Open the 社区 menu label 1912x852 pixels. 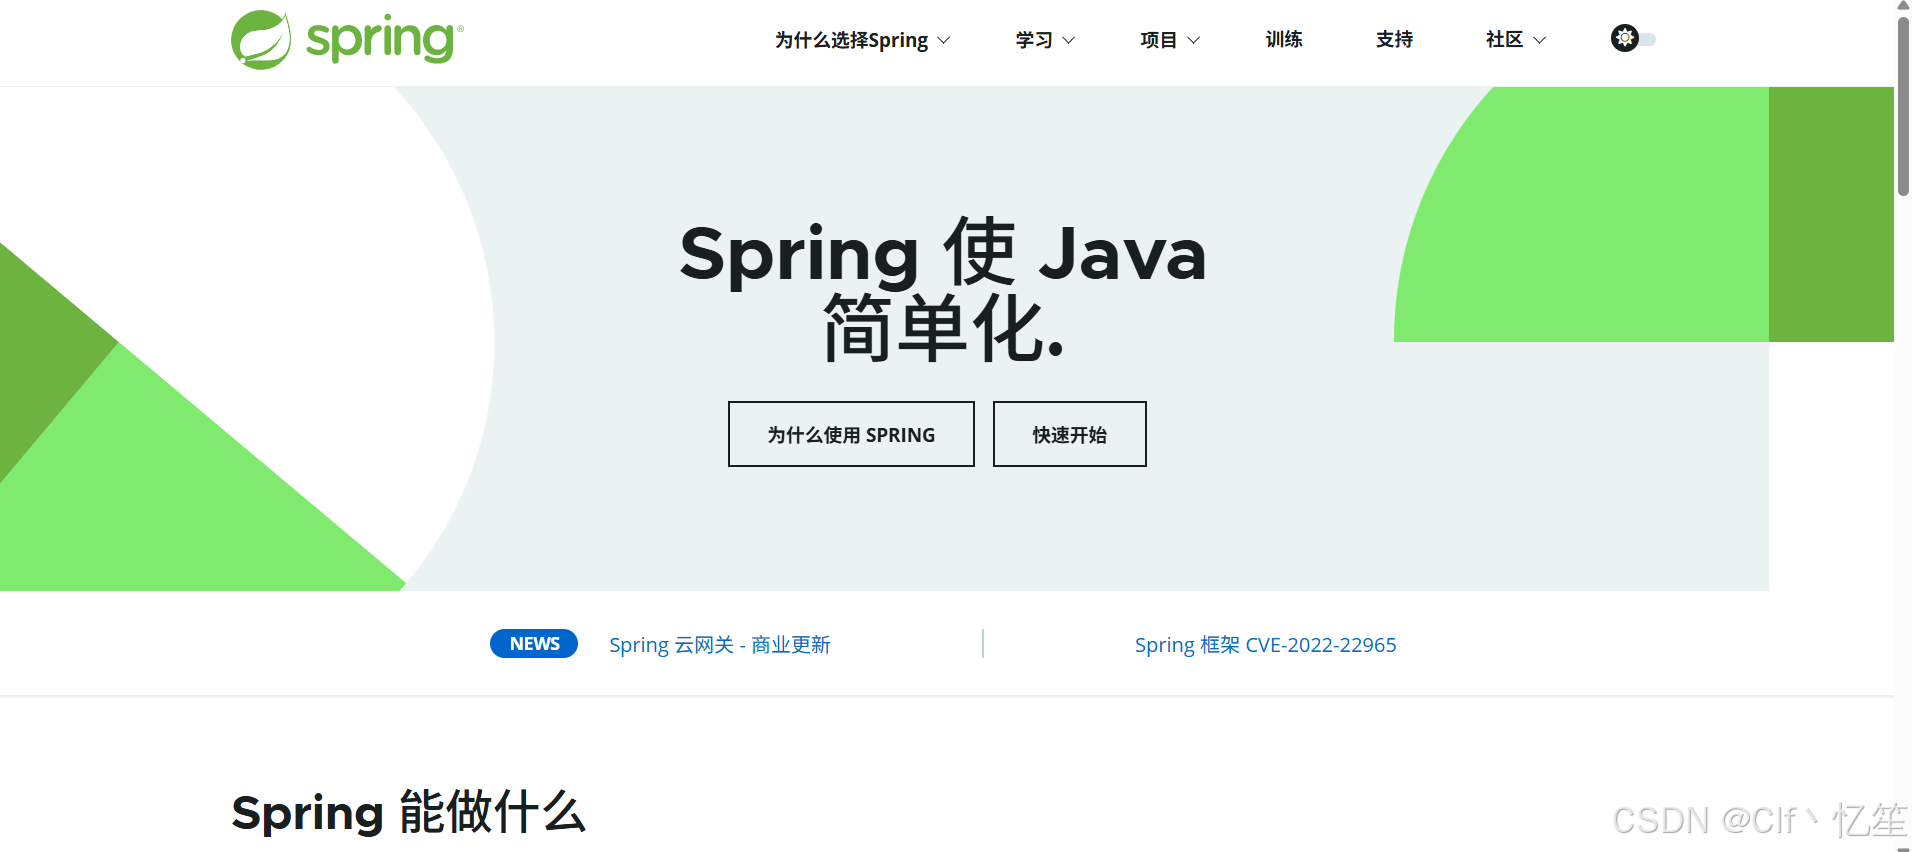[1504, 40]
